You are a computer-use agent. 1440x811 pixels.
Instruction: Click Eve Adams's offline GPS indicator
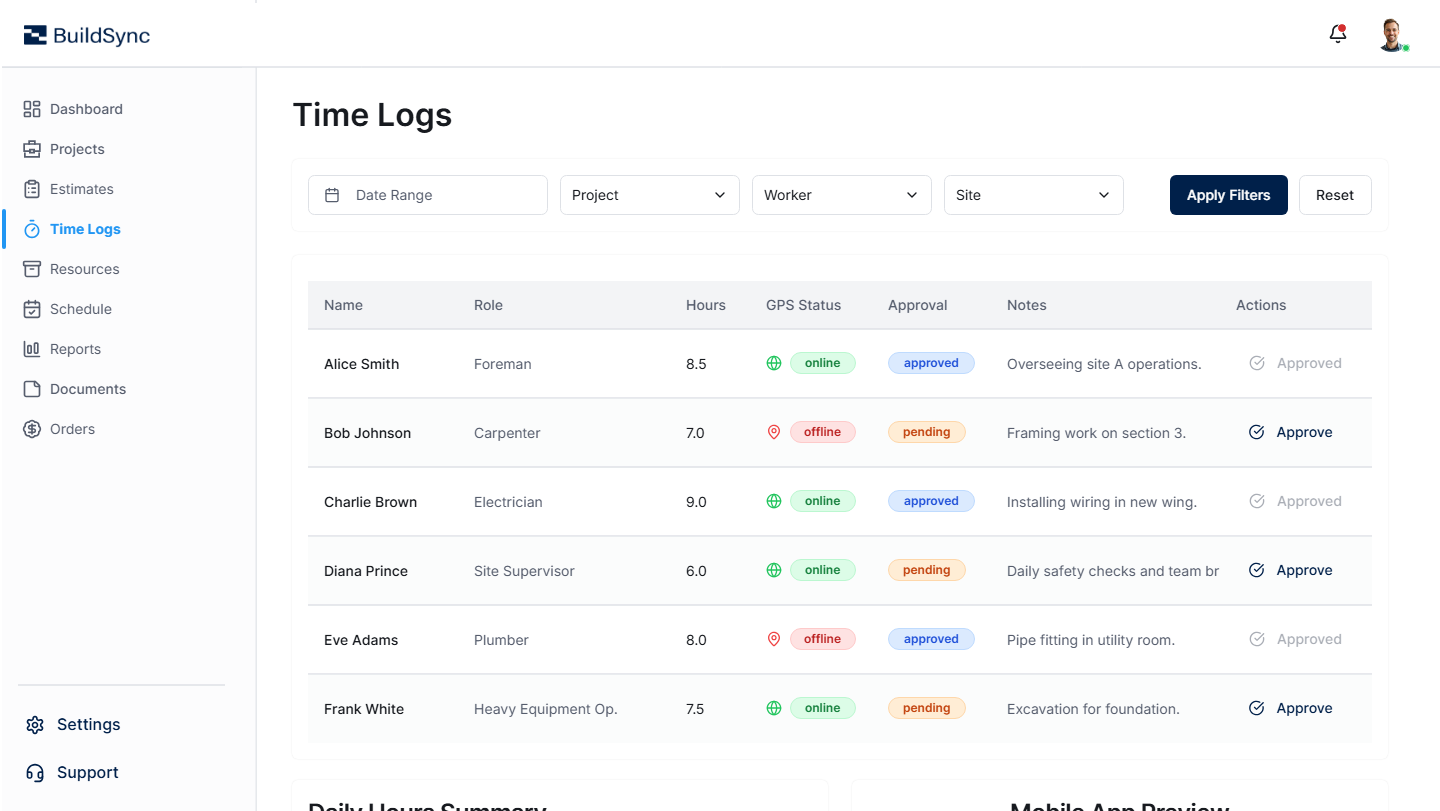point(773,638)
